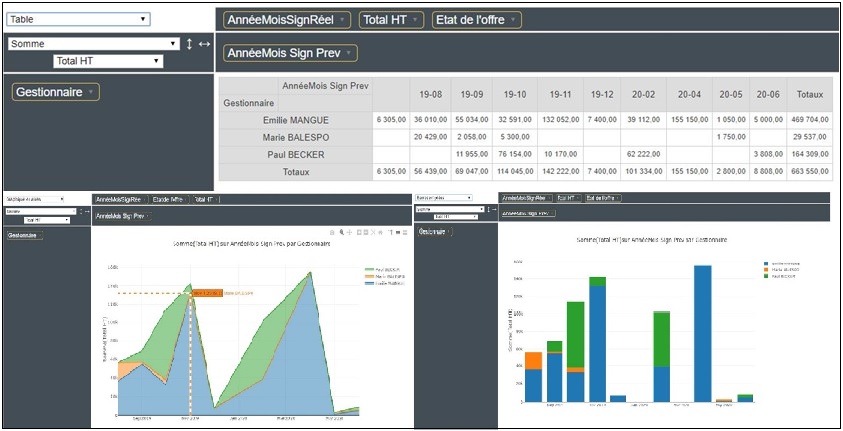Click the Totaux column header

(x=810, y=94)
